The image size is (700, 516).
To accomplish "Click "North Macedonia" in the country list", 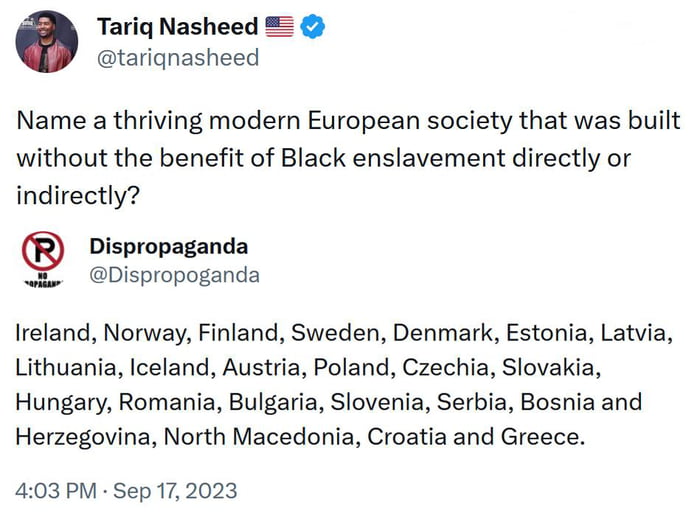I will pyautogui.click(x=246, y=437).
